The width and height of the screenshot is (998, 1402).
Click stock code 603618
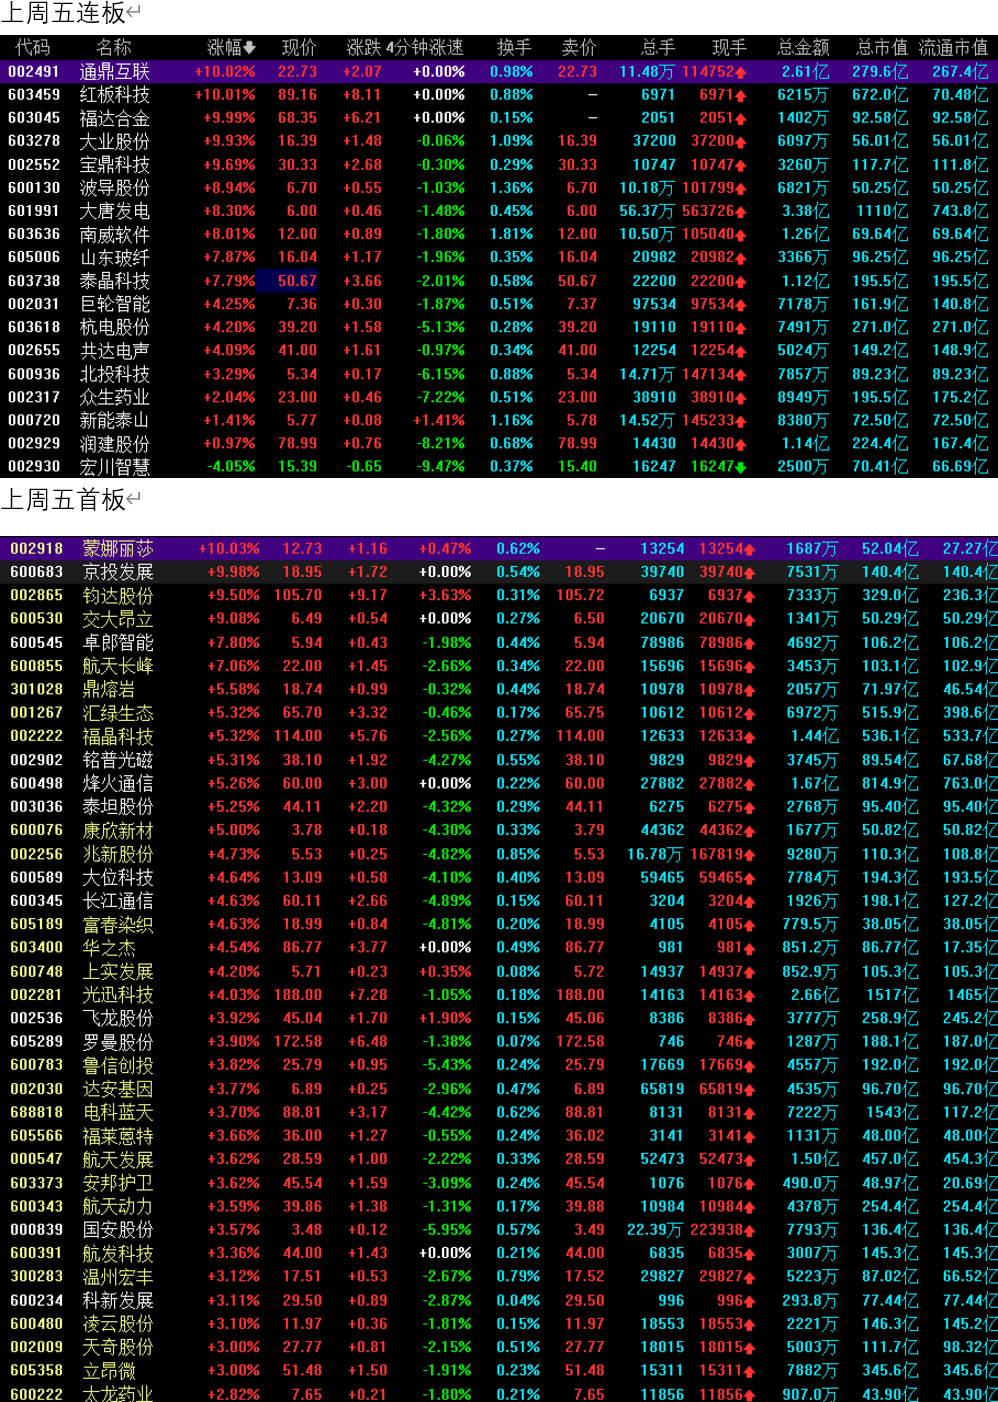coord(34,327)
